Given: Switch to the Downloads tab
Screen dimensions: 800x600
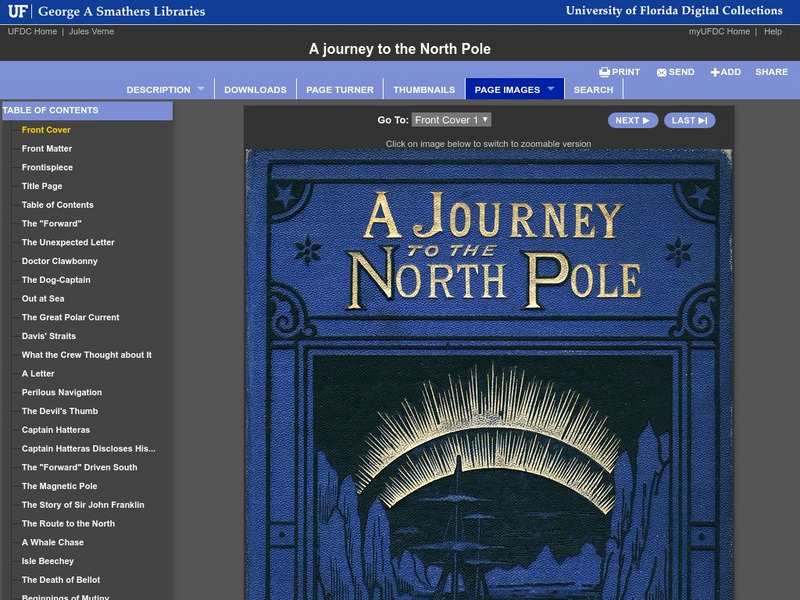Looking at the screenshot, I should coord(255,90).
